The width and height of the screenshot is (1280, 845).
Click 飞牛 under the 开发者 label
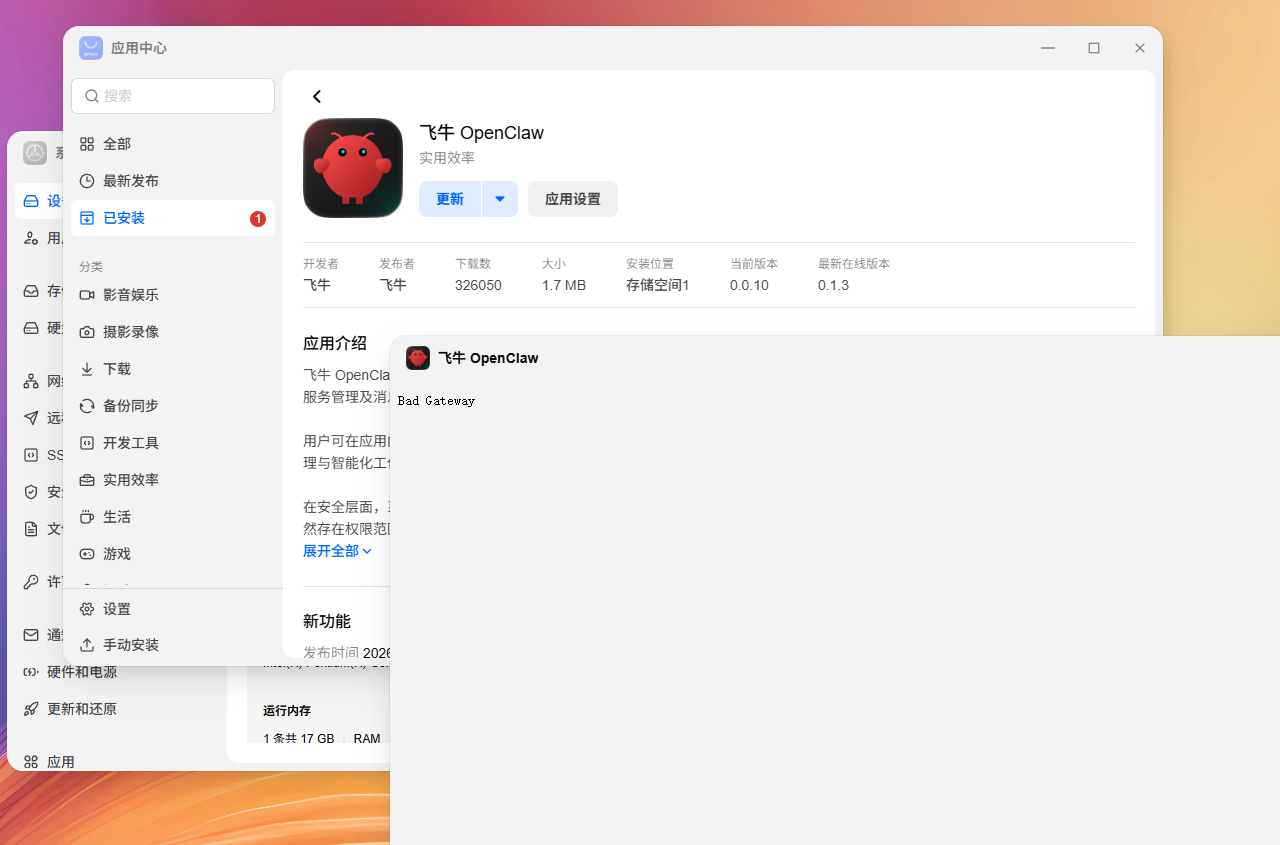[317, 285]
